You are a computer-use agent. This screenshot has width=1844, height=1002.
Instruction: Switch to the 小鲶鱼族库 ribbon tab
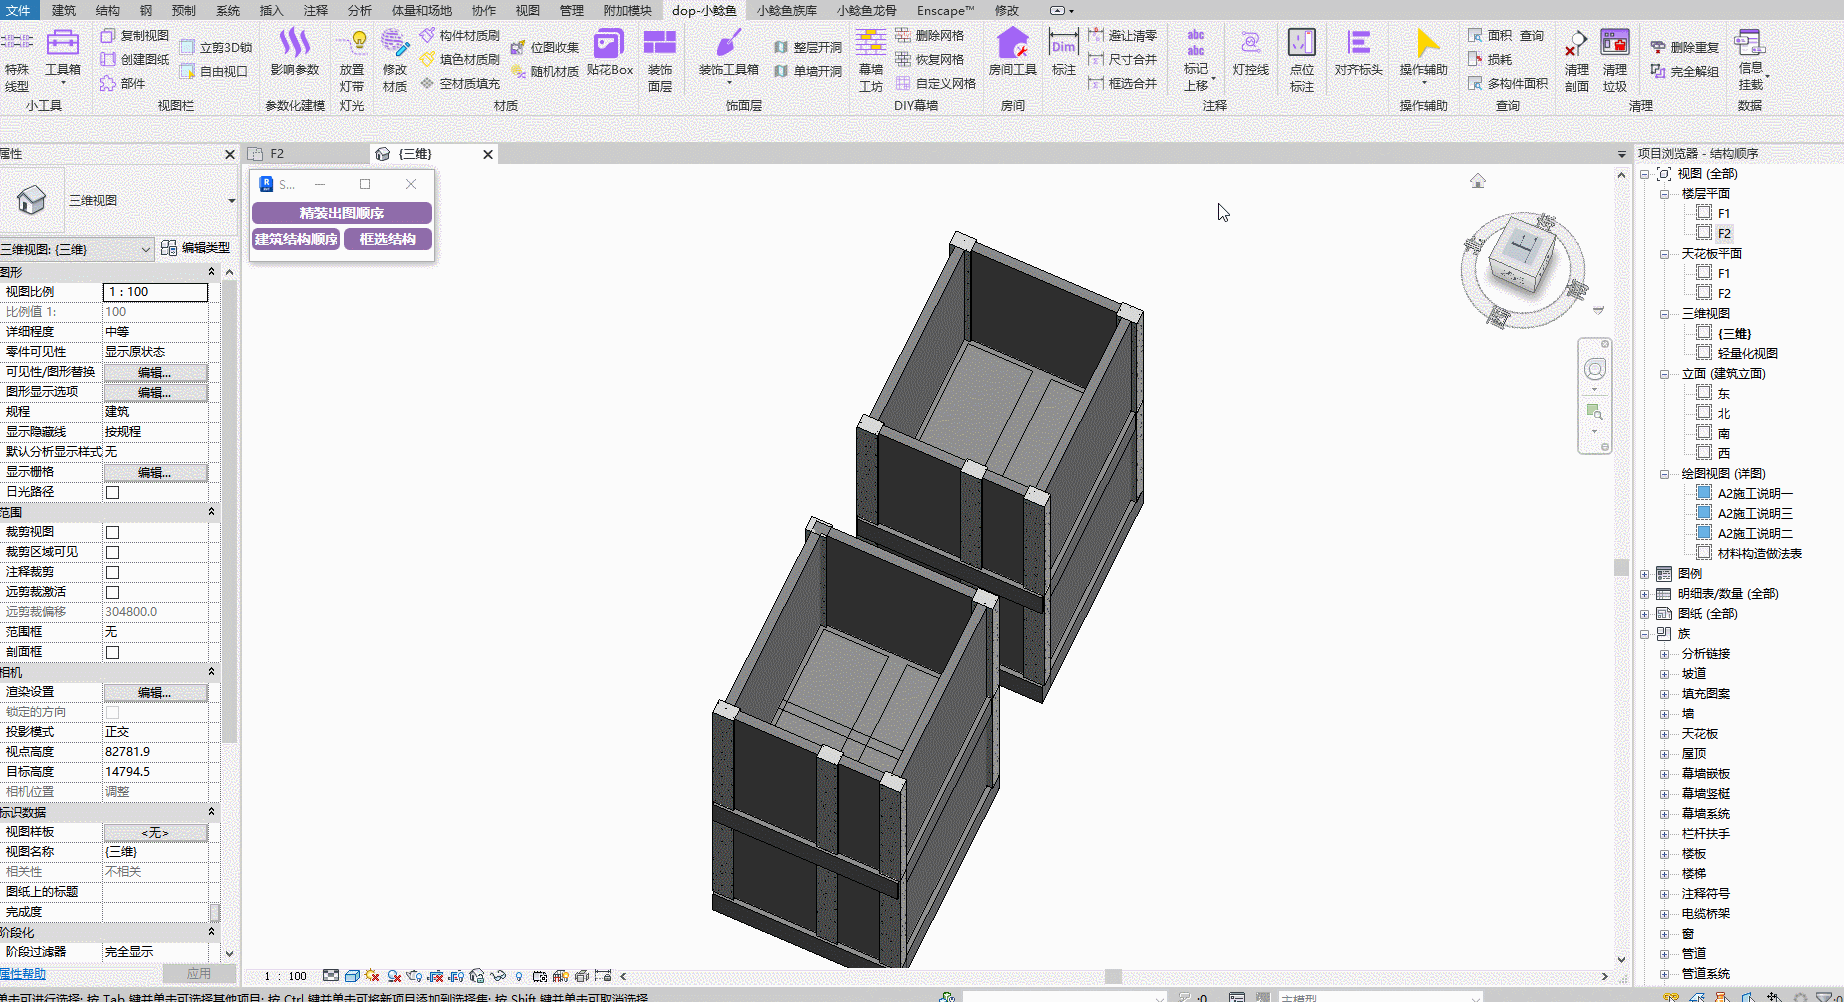(x=786, y=11)
